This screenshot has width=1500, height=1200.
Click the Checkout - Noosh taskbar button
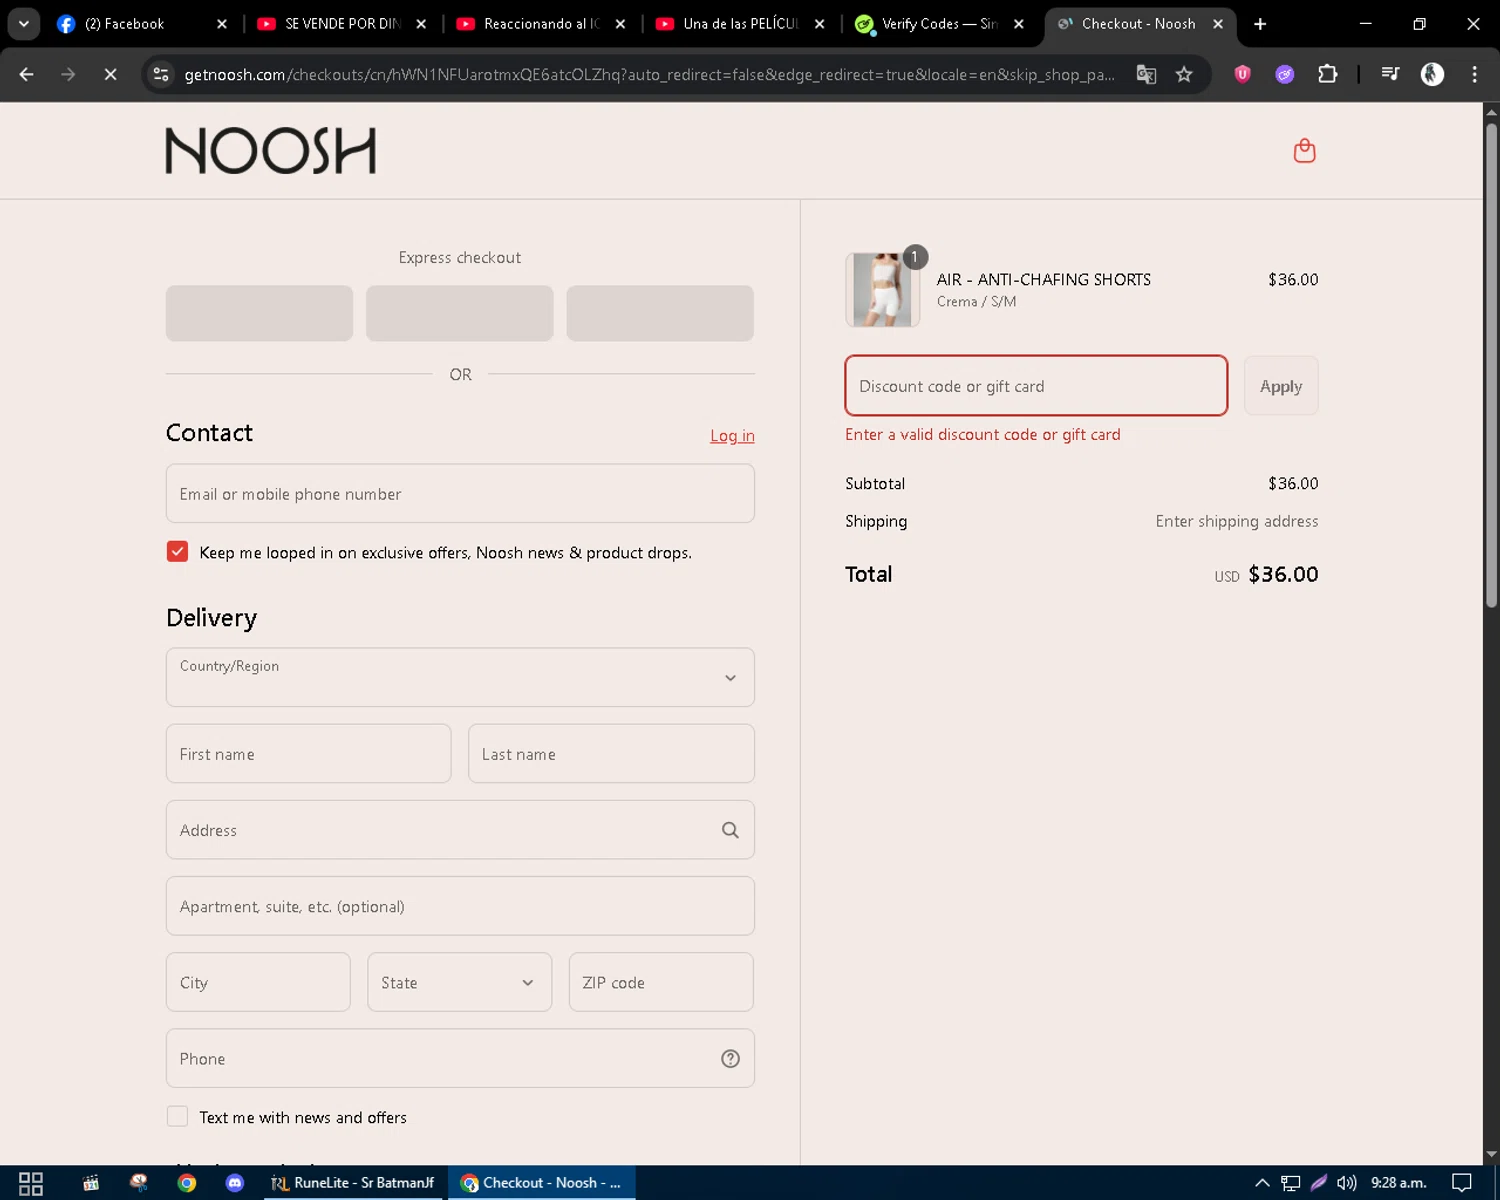click(x=541, y=1183)
